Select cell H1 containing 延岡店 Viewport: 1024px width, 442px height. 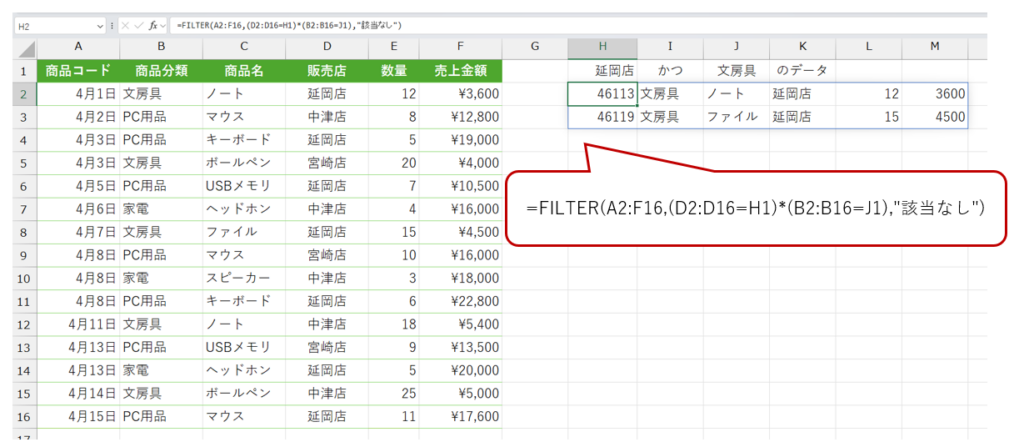click(x=602, y=71)
